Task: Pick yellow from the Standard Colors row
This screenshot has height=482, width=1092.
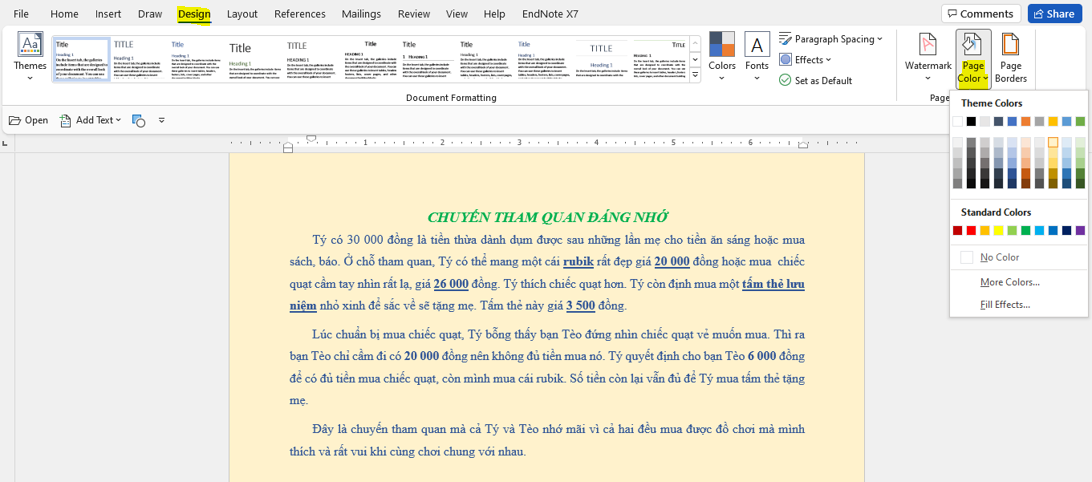Action: [998, 231]
